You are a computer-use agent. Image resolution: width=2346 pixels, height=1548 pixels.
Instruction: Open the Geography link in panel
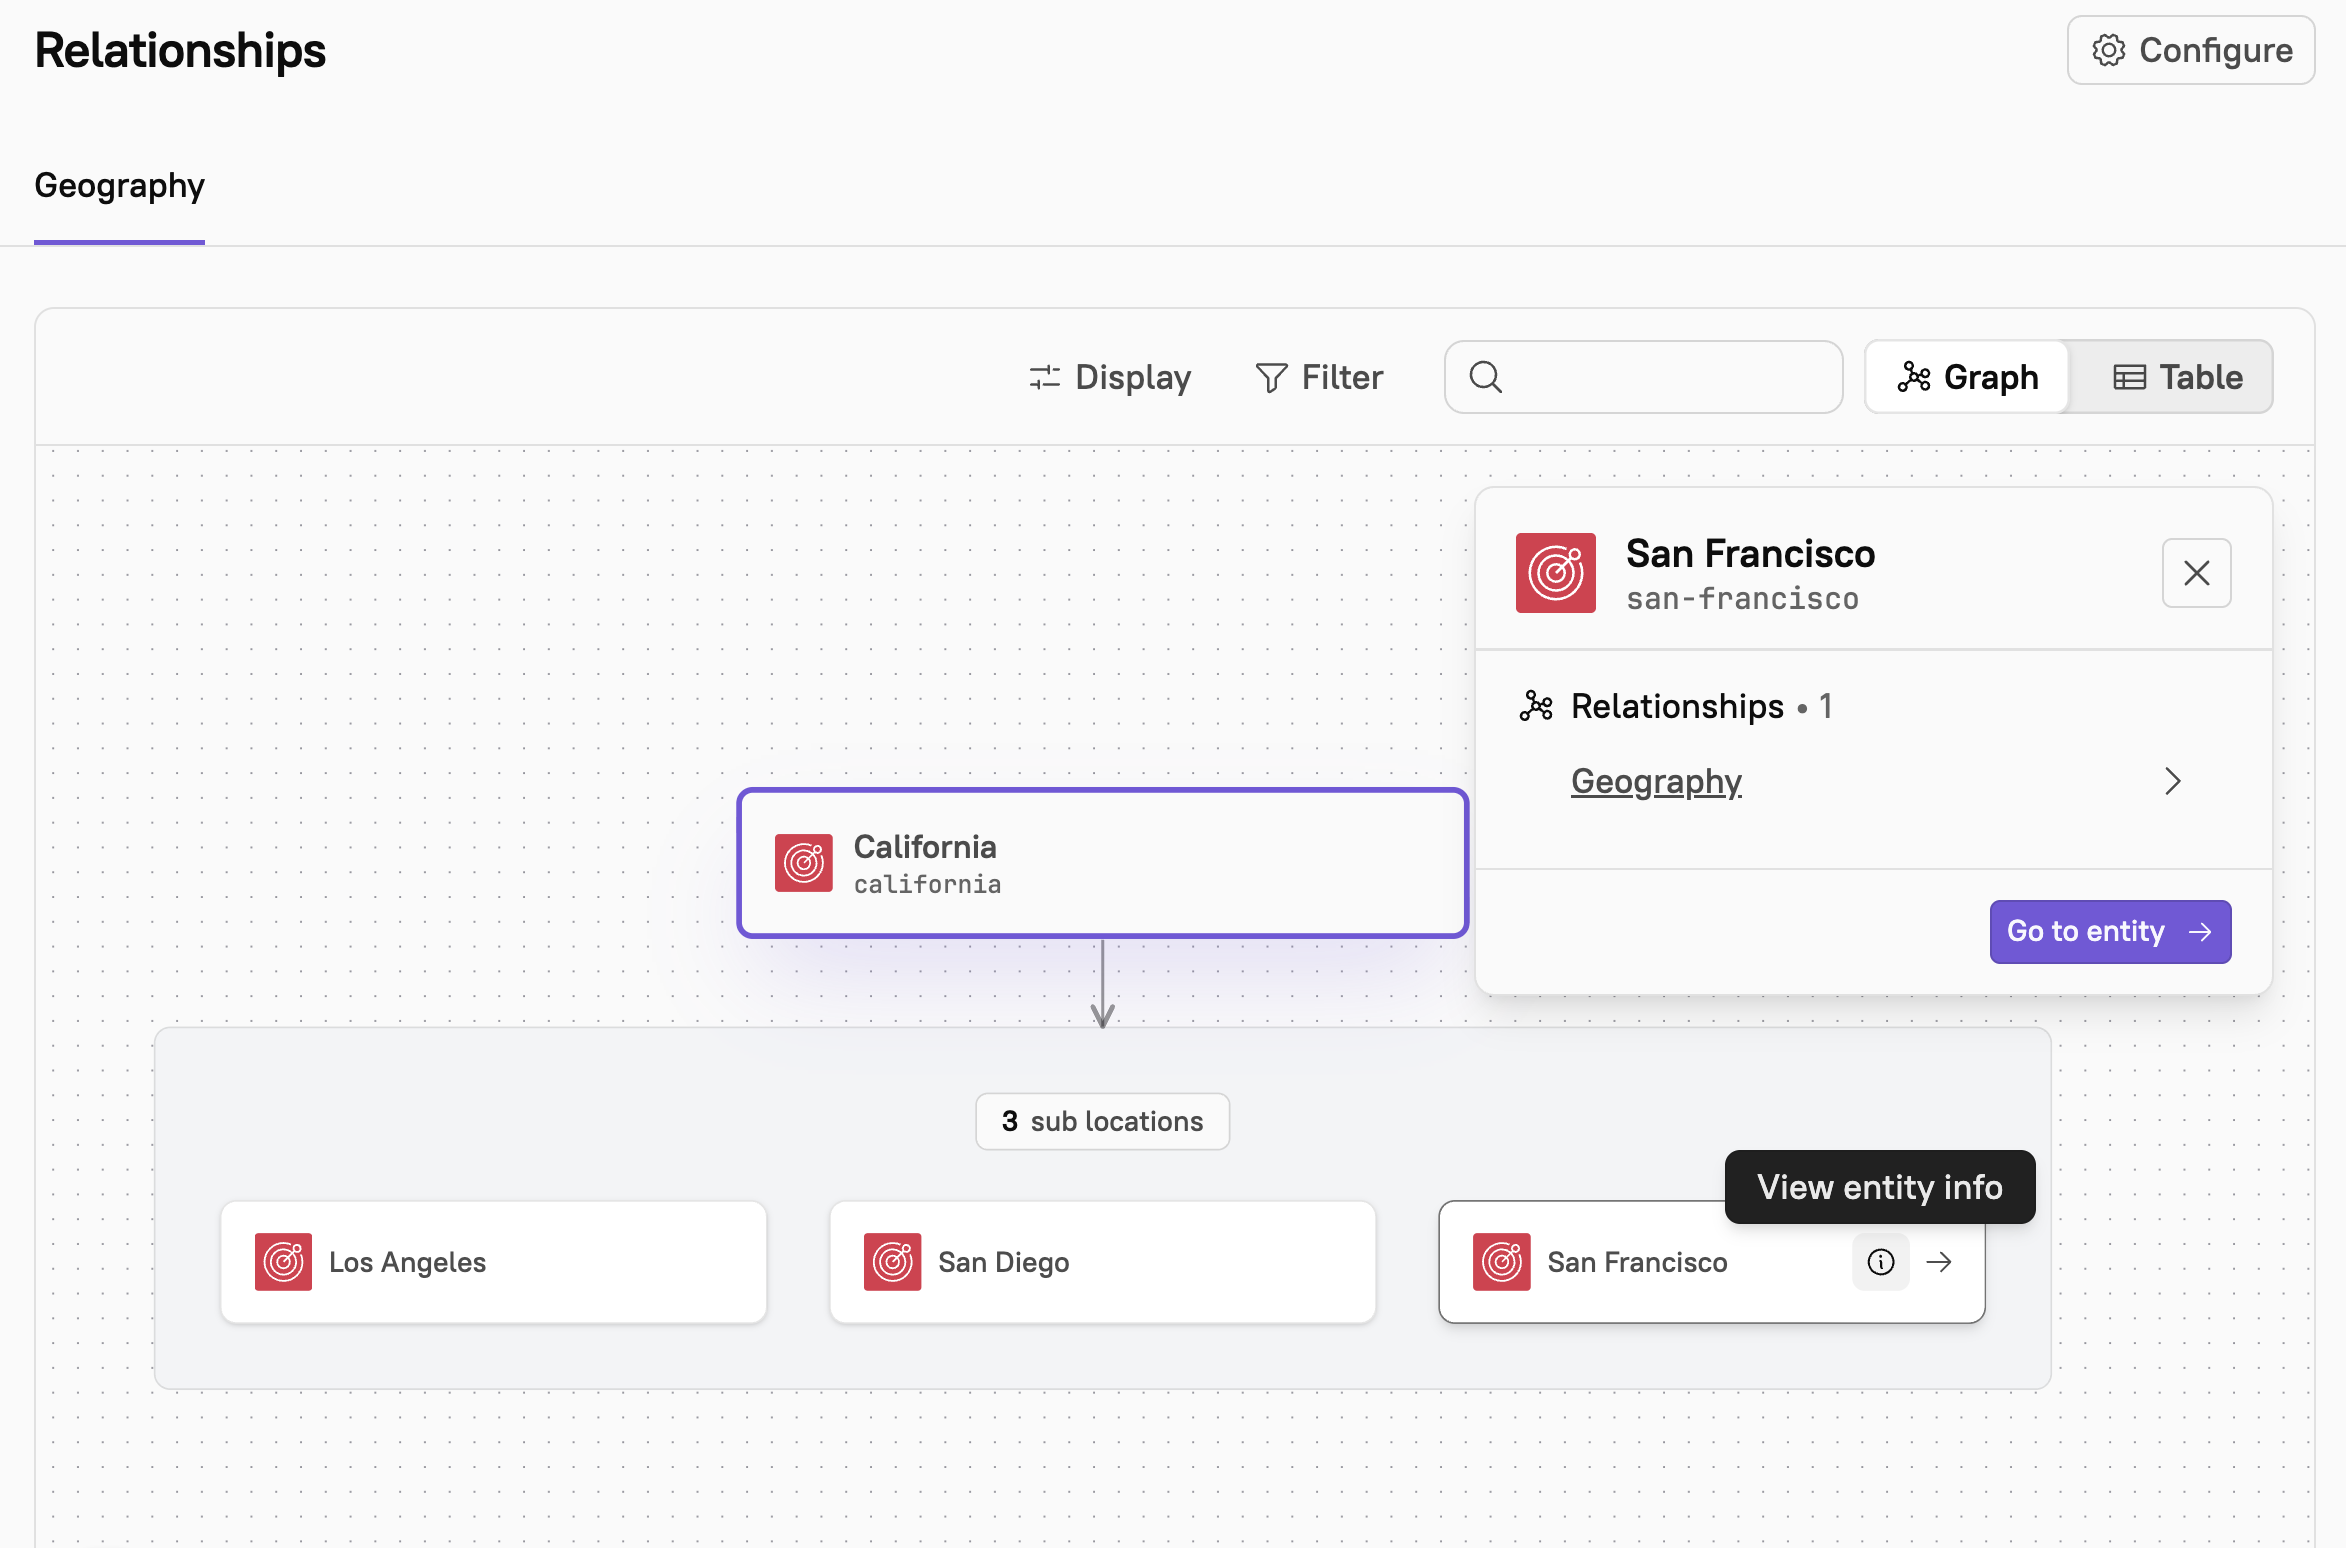click(x=1656, y=781)
